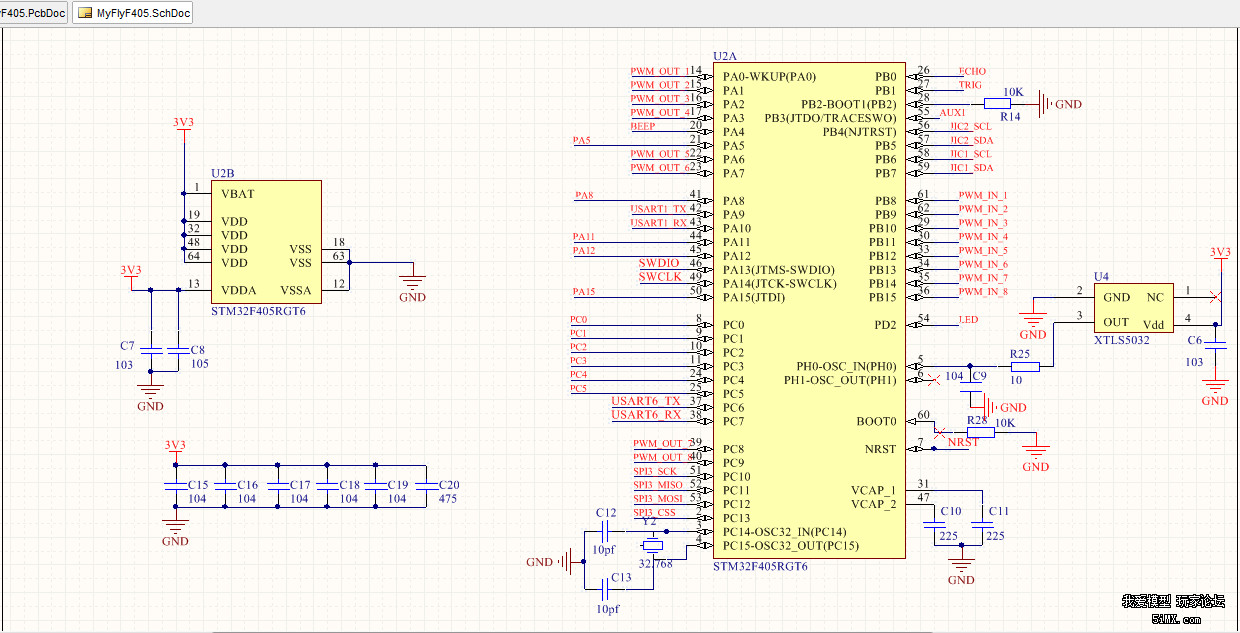
Task: Click the XTLS5032 oscillator U4 body
Action: point(1133,310)
